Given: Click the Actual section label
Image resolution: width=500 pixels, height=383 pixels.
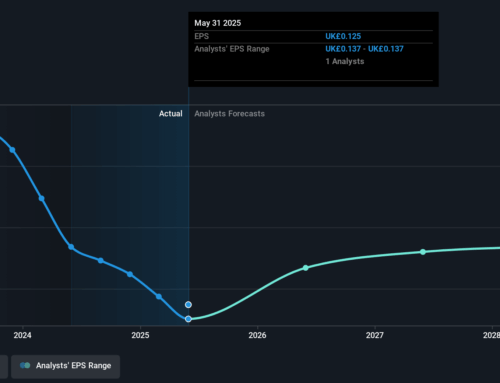Looking at the screenshot, I should pos(171,114).
